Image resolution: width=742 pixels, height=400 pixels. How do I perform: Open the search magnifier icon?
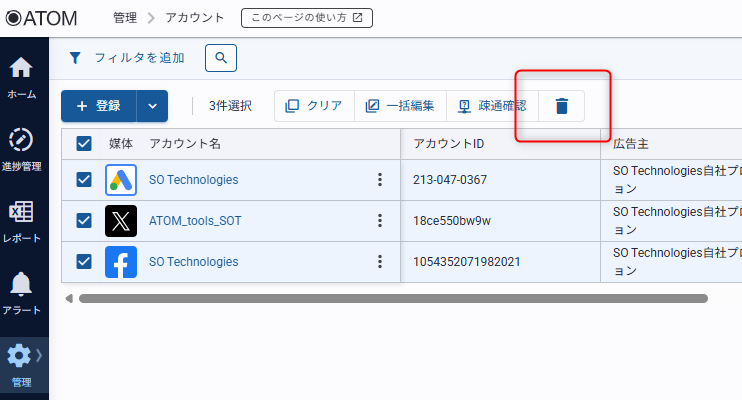(x=221, y=58)
